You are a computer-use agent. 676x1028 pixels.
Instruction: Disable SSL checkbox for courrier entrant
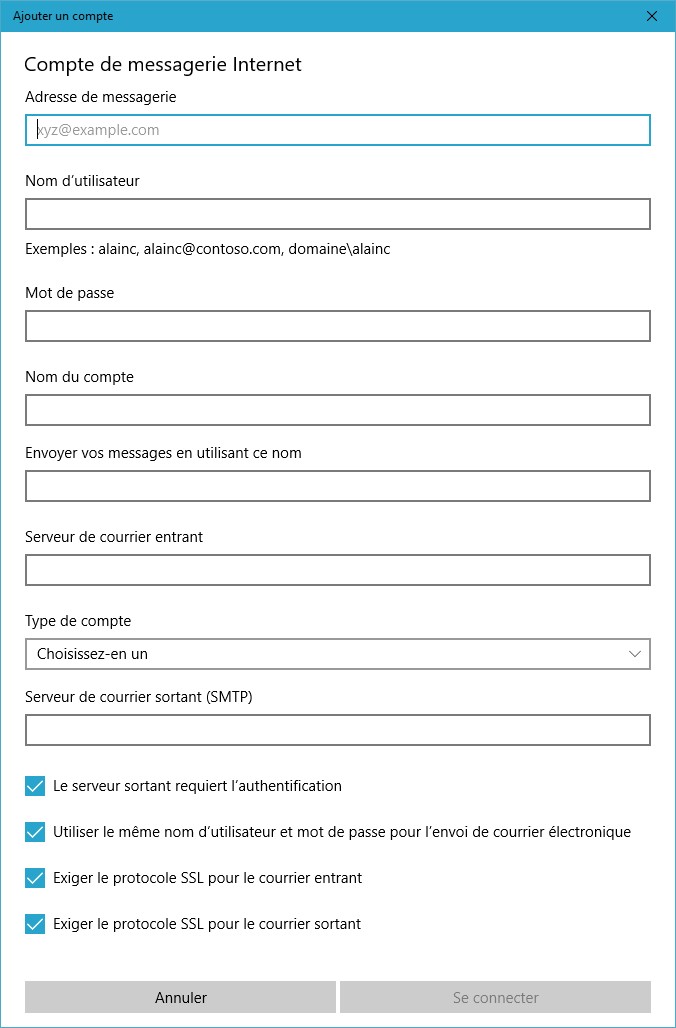coord(35,878)
